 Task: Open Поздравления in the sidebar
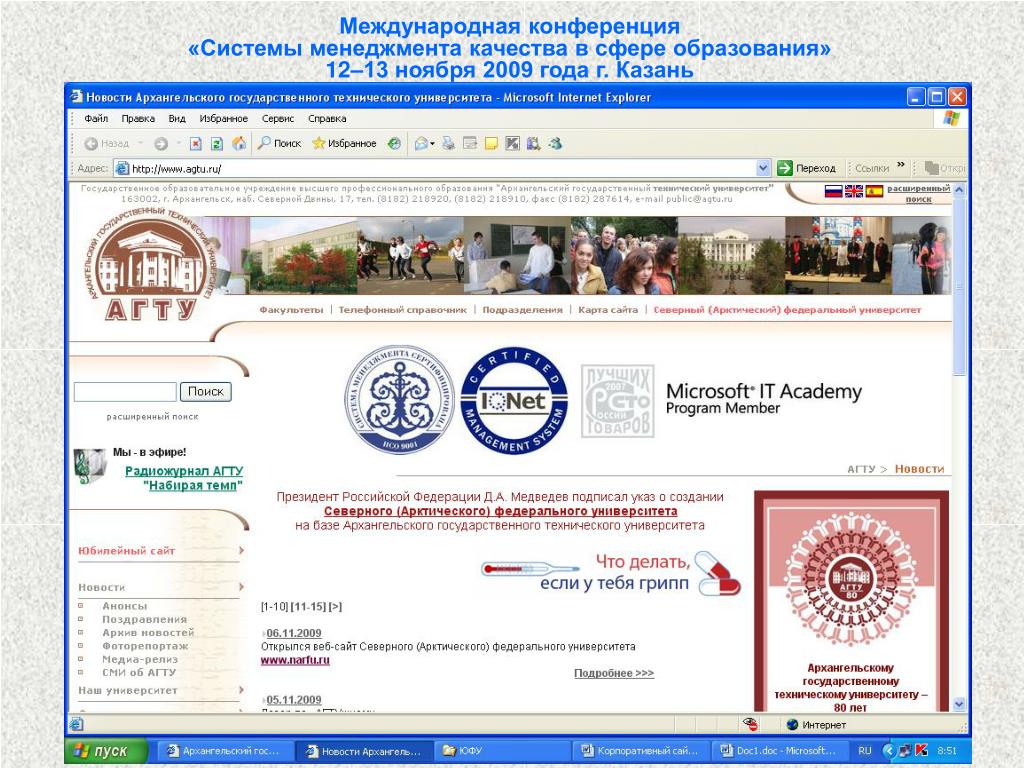coord(144,619)
